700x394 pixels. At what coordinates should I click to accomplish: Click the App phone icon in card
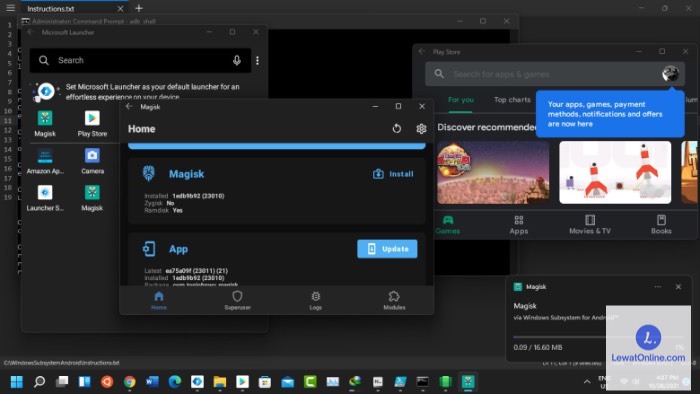[x=149, y=249]
